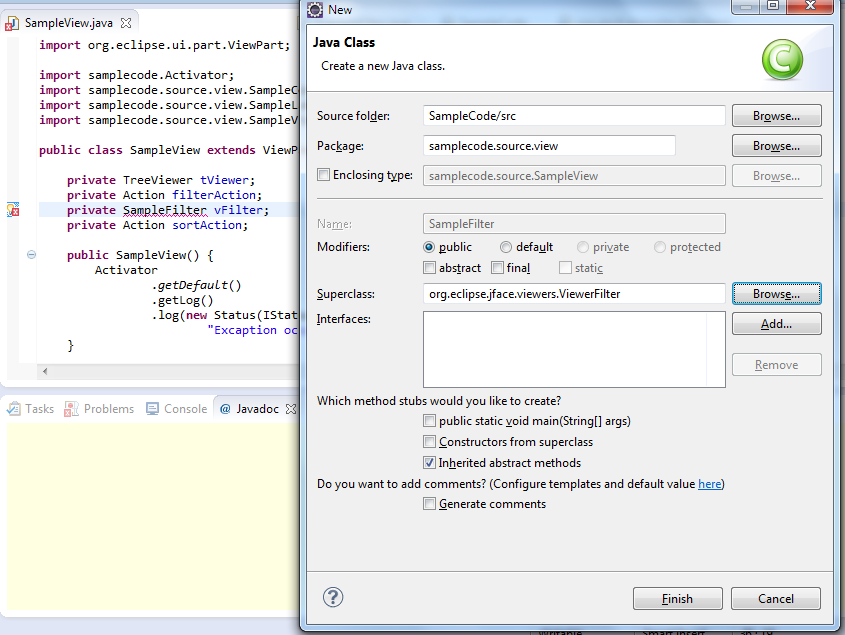Click the Finish button
This screenshot has height=635, width=845.
(x=677, y=598)
